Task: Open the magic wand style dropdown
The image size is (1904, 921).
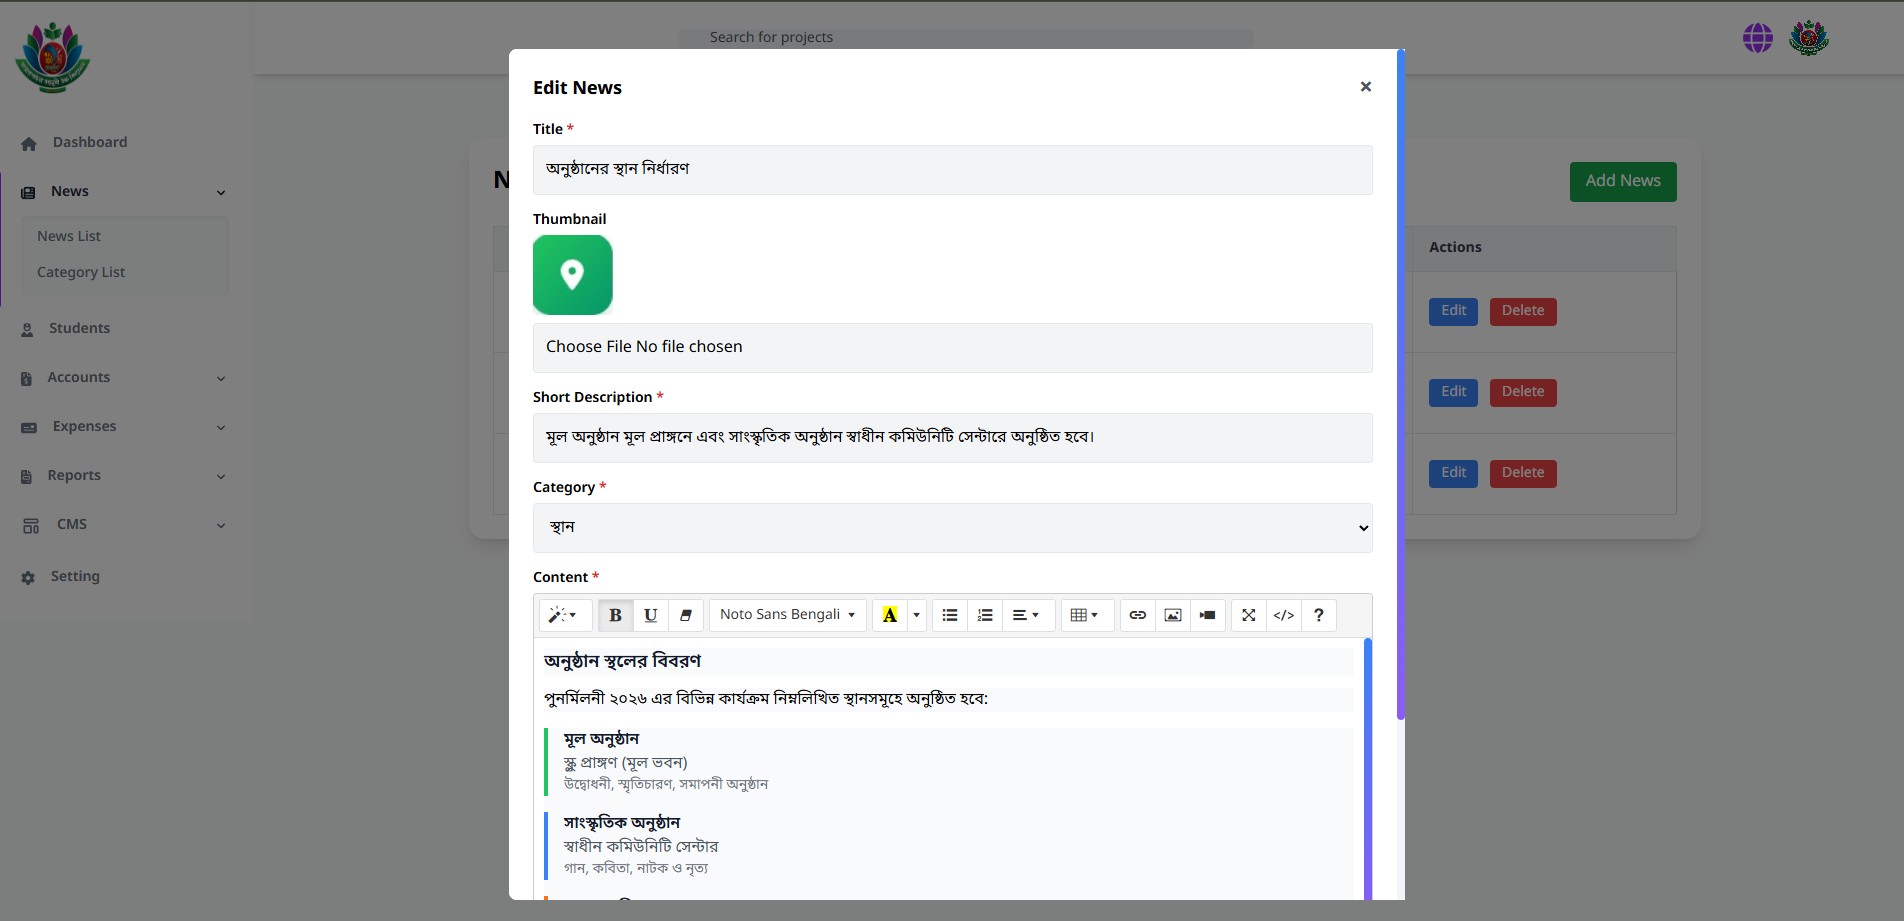Action: tap(563, 615)
